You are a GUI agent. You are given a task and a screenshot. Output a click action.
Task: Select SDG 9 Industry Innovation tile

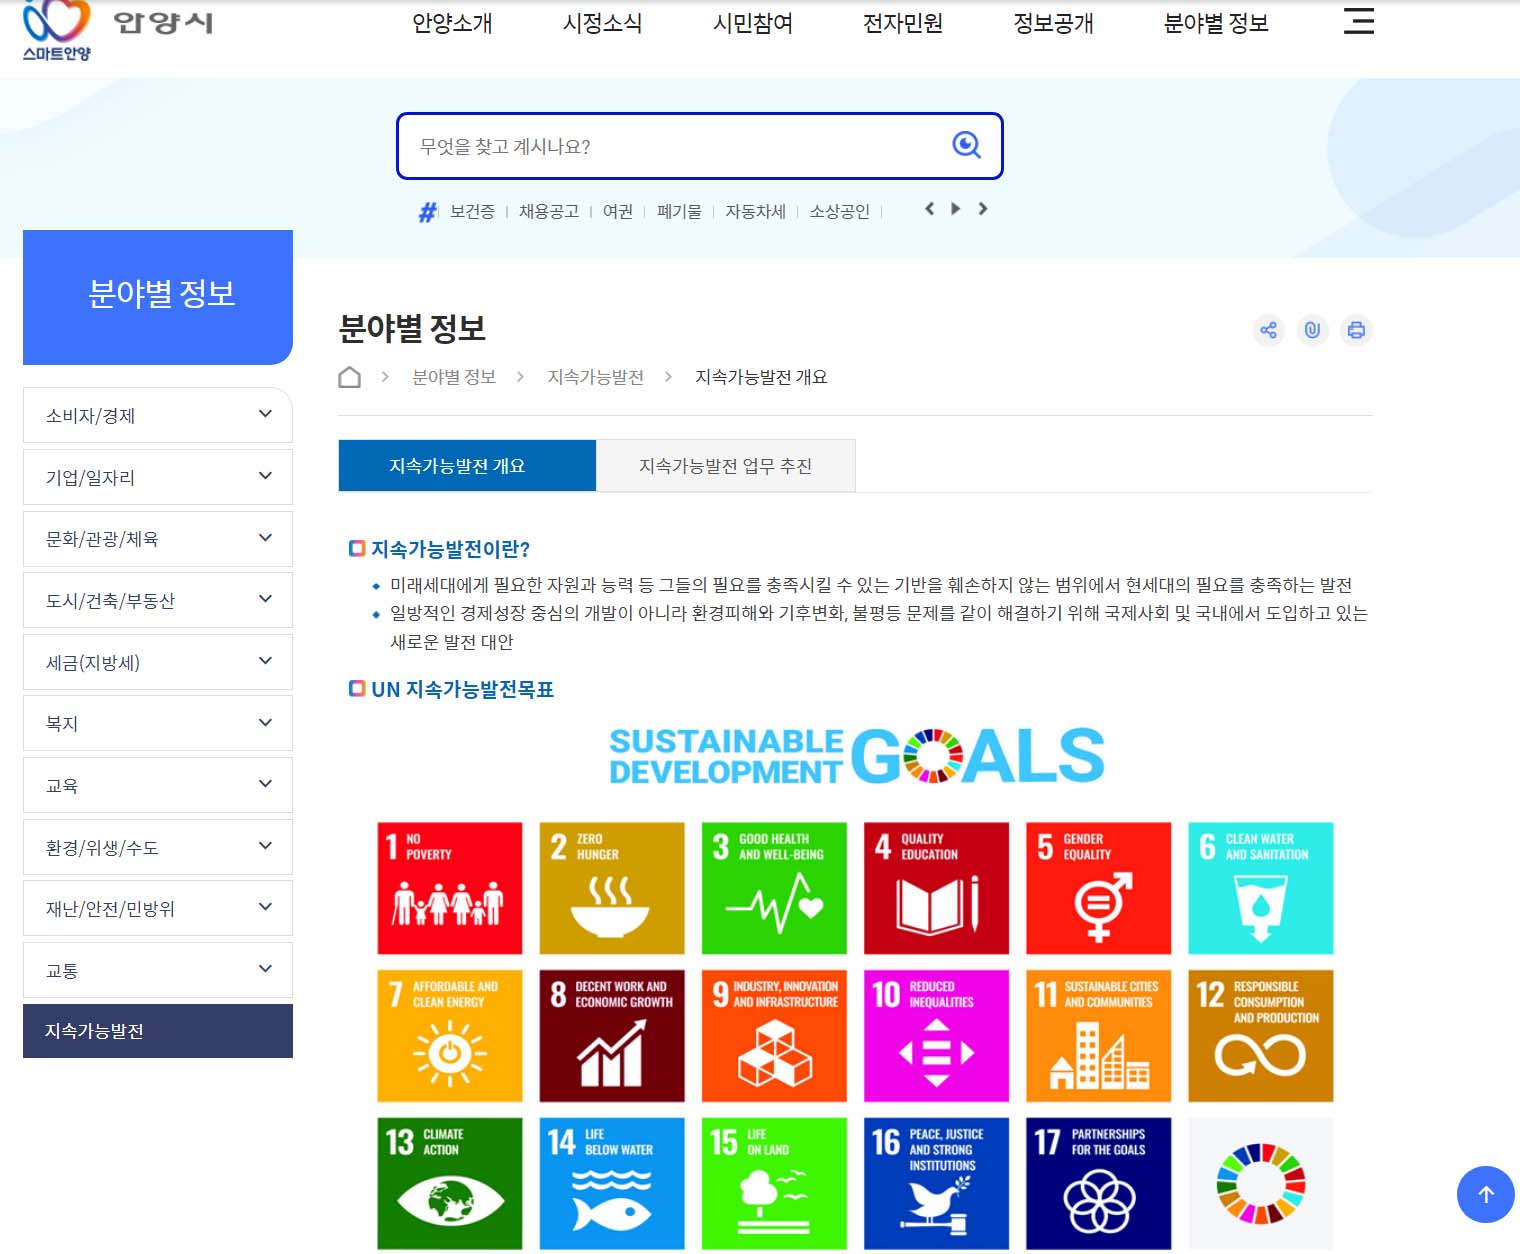tap(774, 1036)
